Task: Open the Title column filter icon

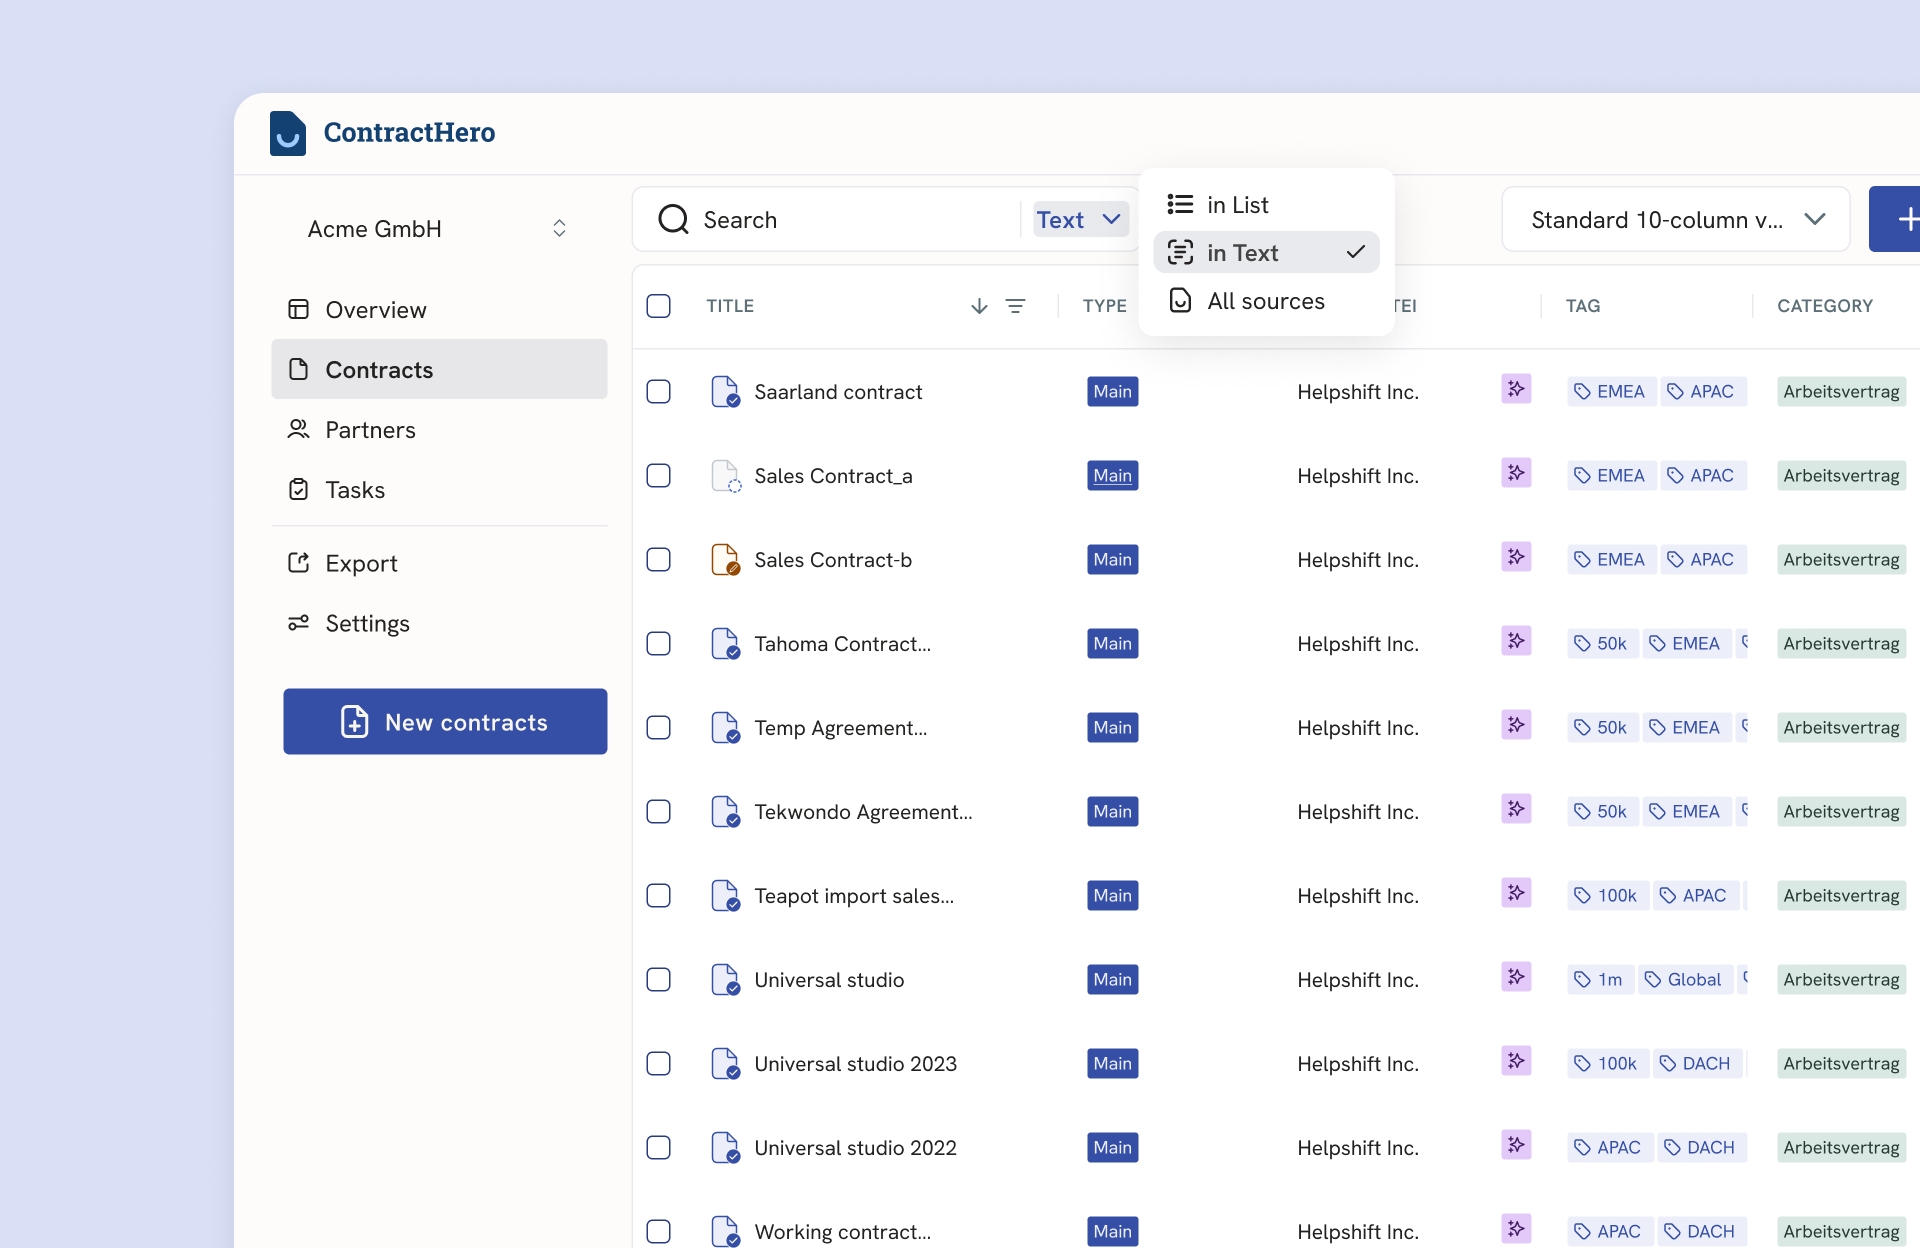Action: coord(1015,306)
